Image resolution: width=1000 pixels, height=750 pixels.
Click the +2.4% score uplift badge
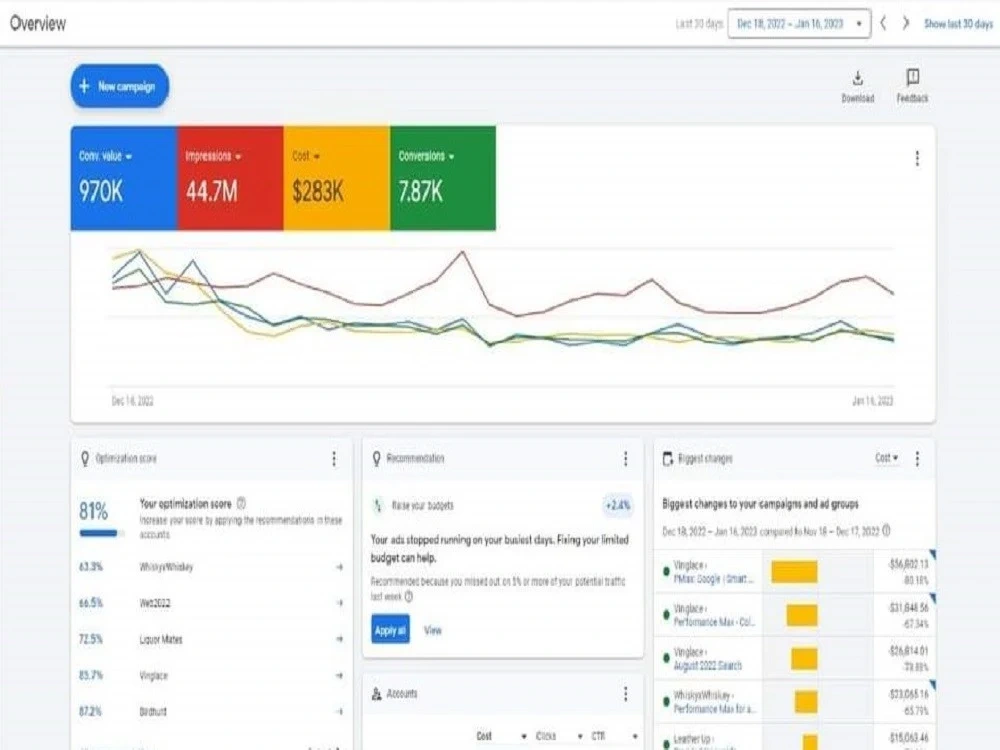click(x=617, y=506)
